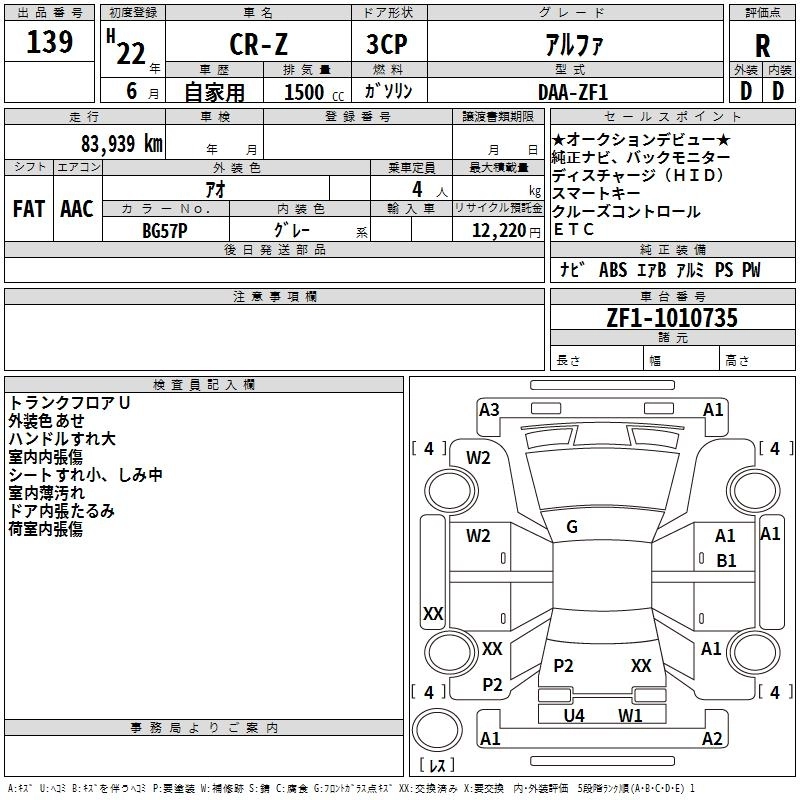The height and width of the screenshot is (800, 800).
Task: Click the chassis number ZF1-1010735
Action: tap(671, 318)
